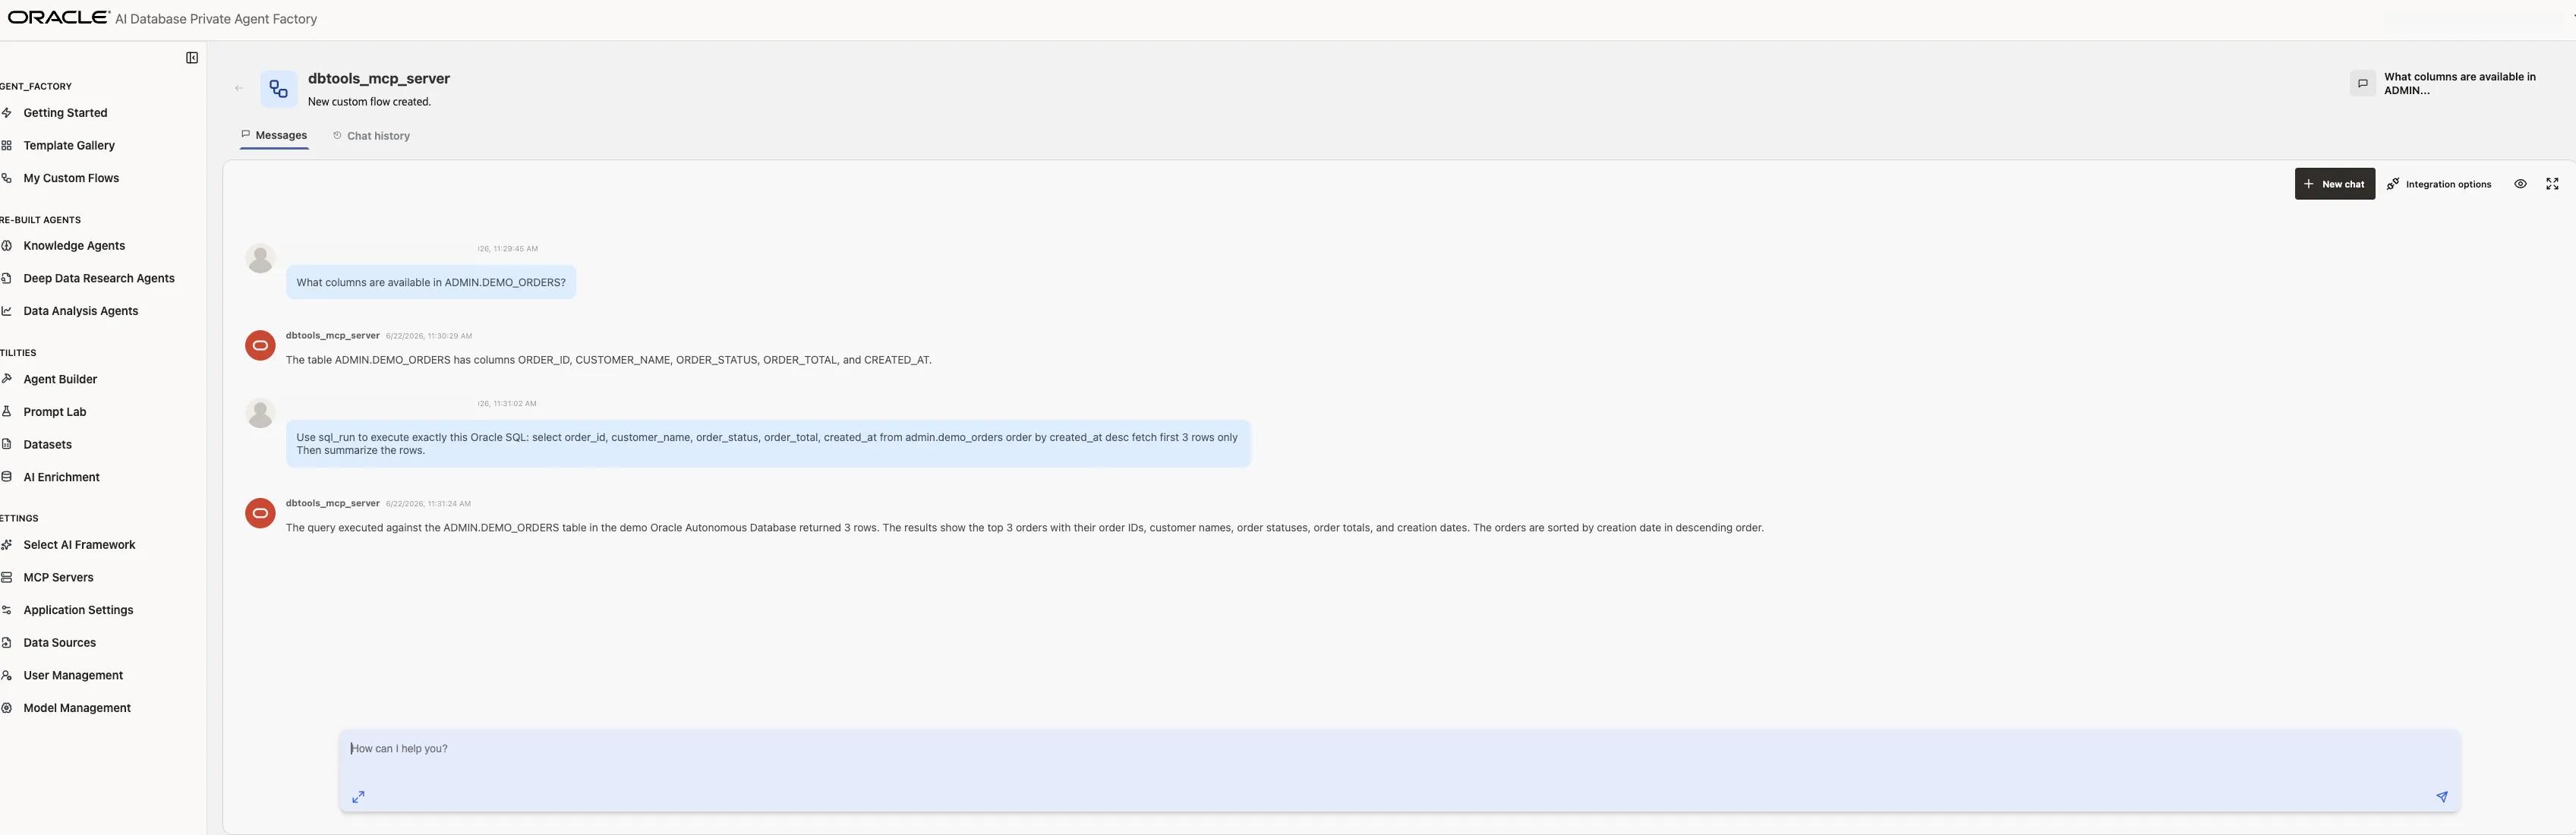Open Integration options
This screenshot has width=2576, height=835.
(2439, 184)
